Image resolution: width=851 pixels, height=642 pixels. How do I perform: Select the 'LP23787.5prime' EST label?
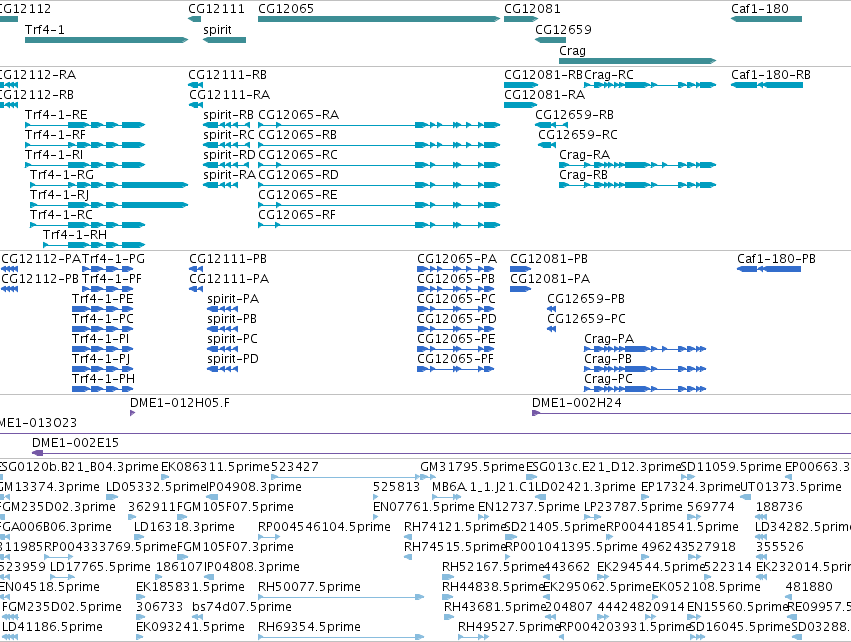pyautogui.click(x=633, y=507)
